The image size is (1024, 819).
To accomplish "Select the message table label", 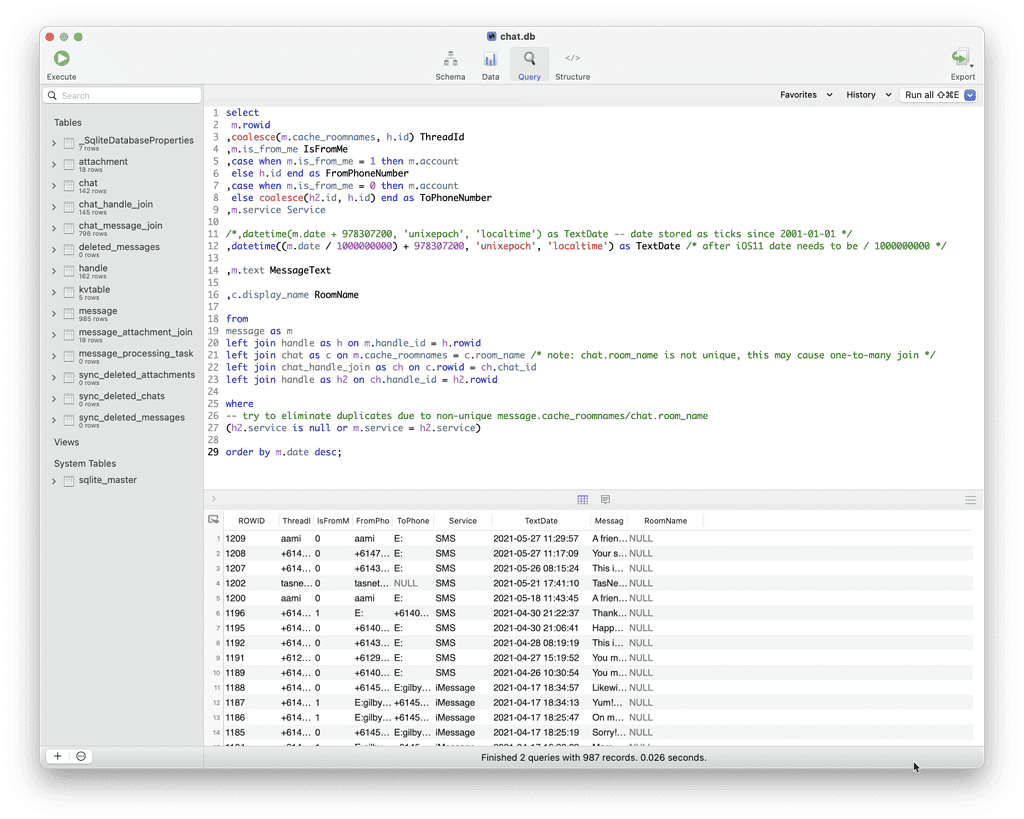I will point(98,311).
